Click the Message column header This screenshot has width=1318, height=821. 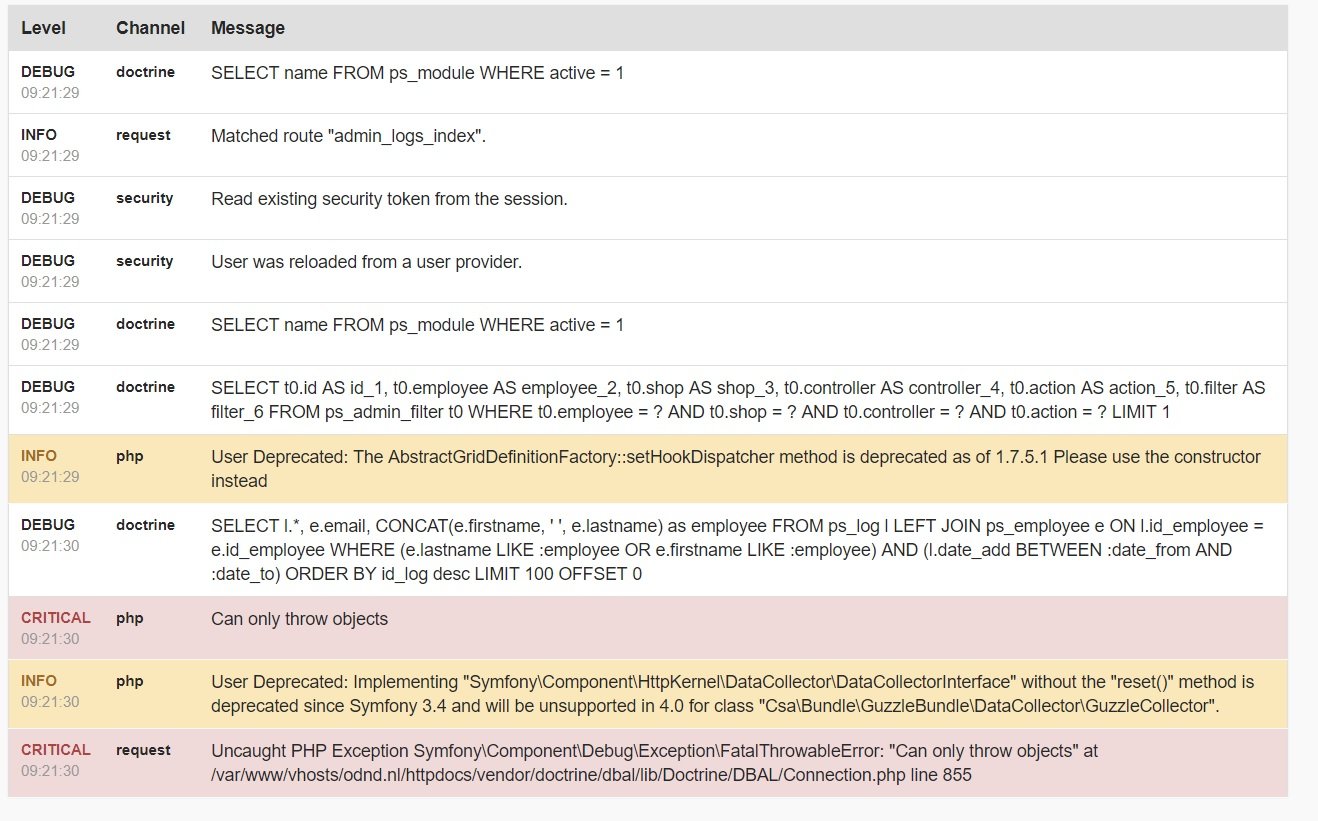point(247,28)
